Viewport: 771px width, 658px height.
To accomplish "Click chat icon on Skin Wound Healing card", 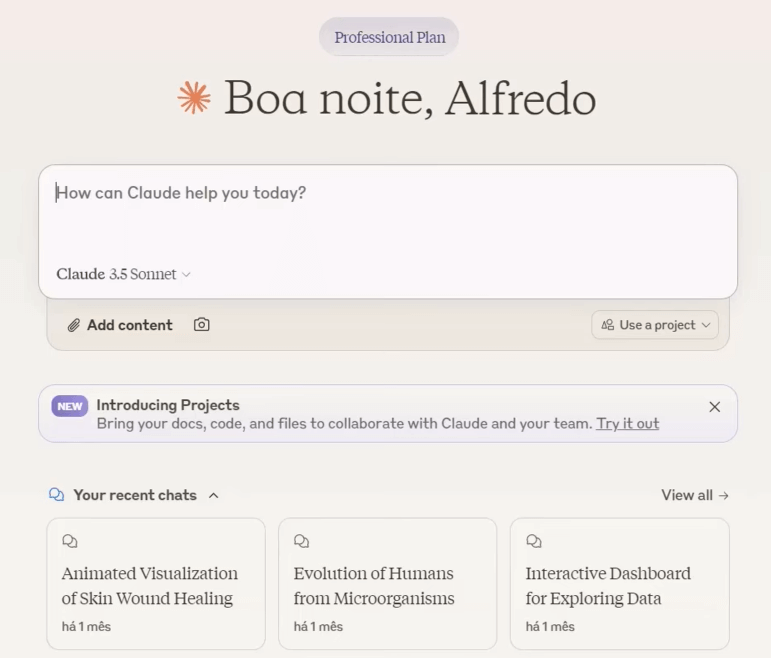I will point(70,541).
